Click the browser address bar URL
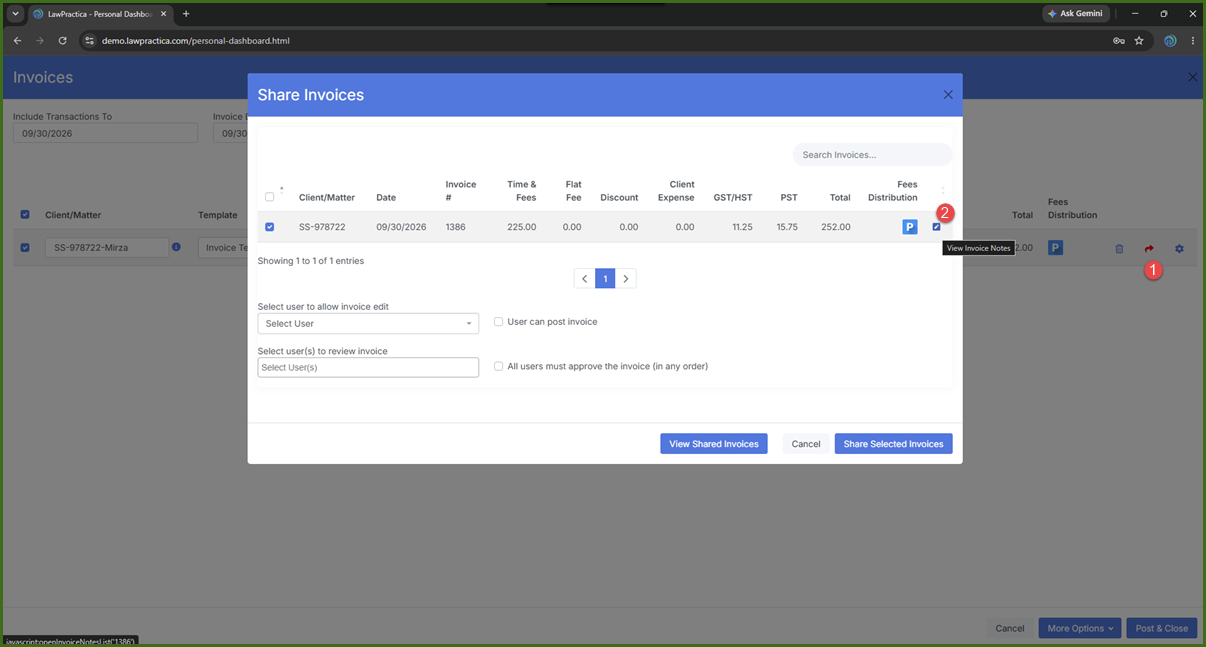Screen dimensions: 1206x647 (x=196, y=41)
